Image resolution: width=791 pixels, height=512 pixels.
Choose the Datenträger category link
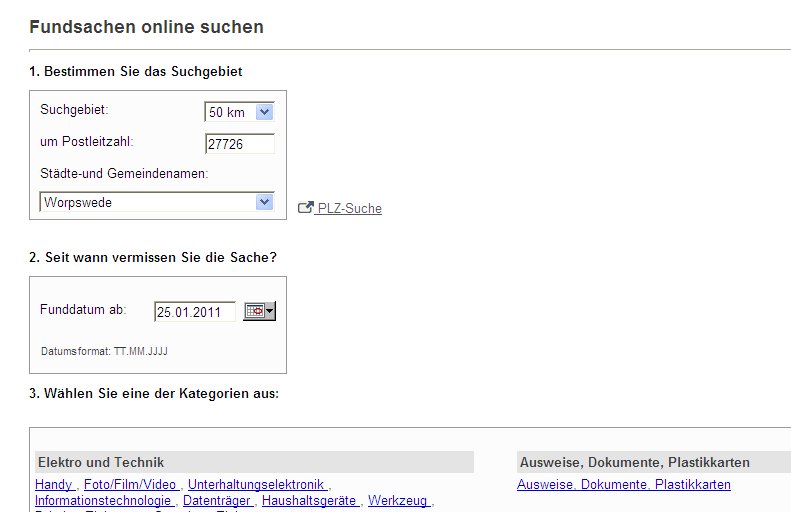coord(217,500)
